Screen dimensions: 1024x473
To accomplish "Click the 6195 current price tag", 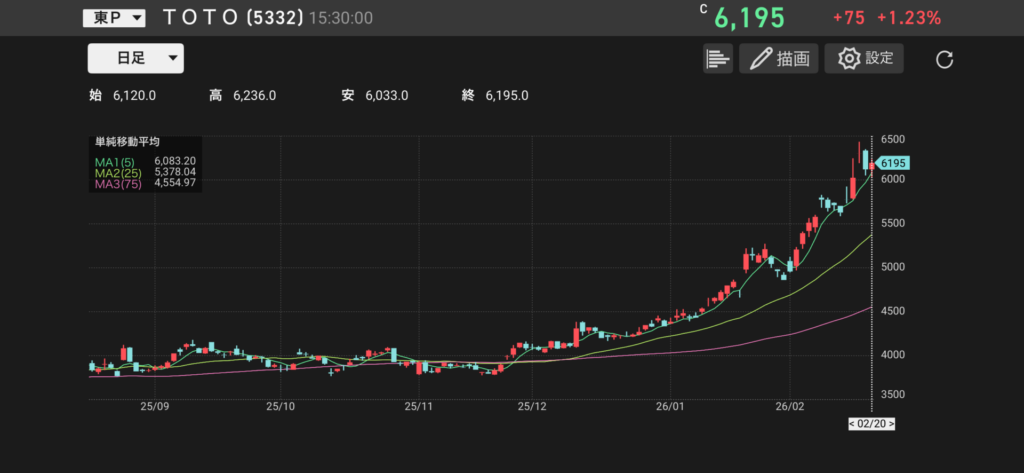I will (x=894, y=164).
